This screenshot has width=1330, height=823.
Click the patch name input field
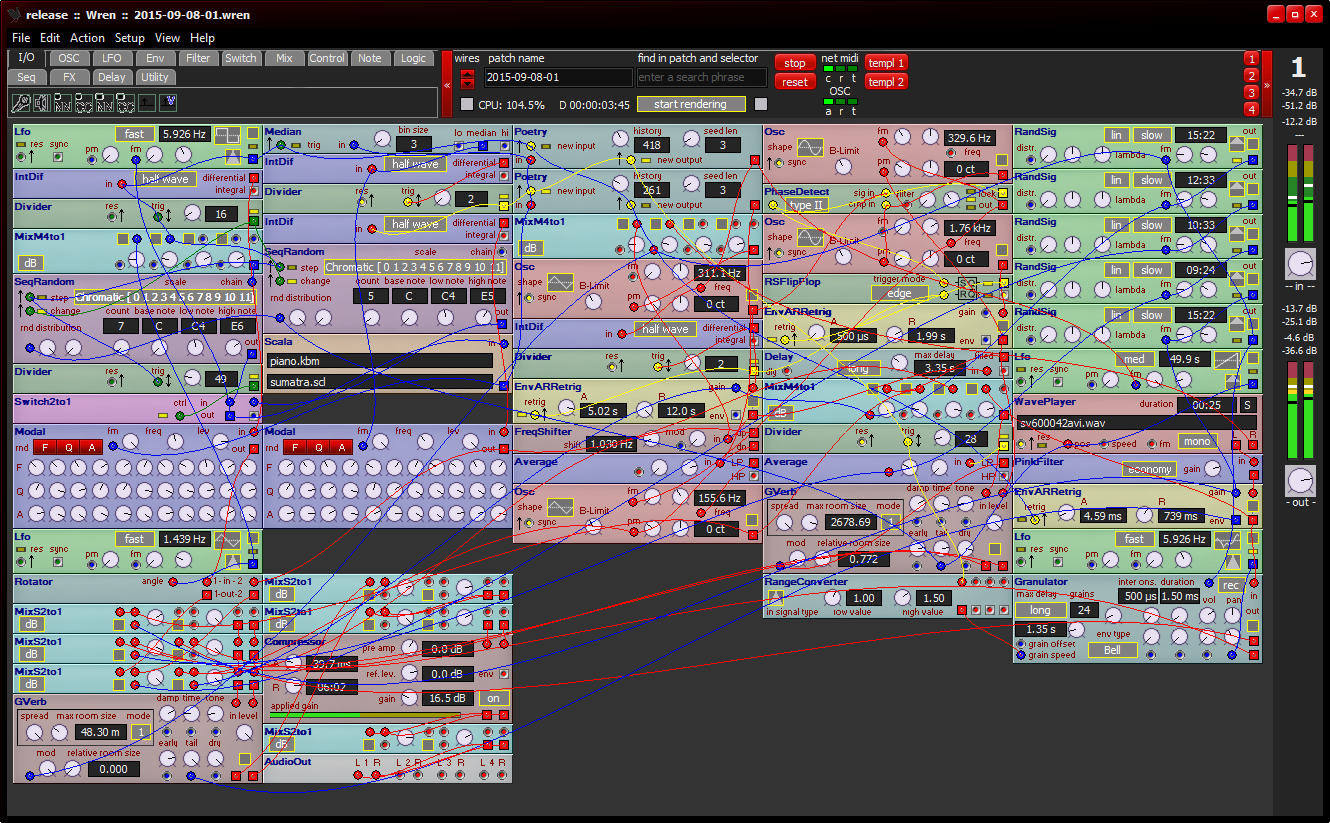click(x=558, y=77)
